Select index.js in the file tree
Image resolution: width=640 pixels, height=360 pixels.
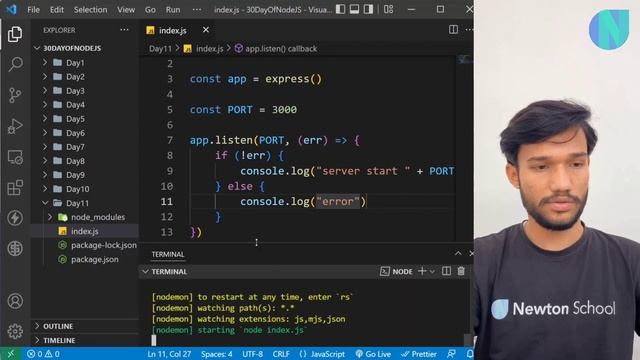[84, 231]
